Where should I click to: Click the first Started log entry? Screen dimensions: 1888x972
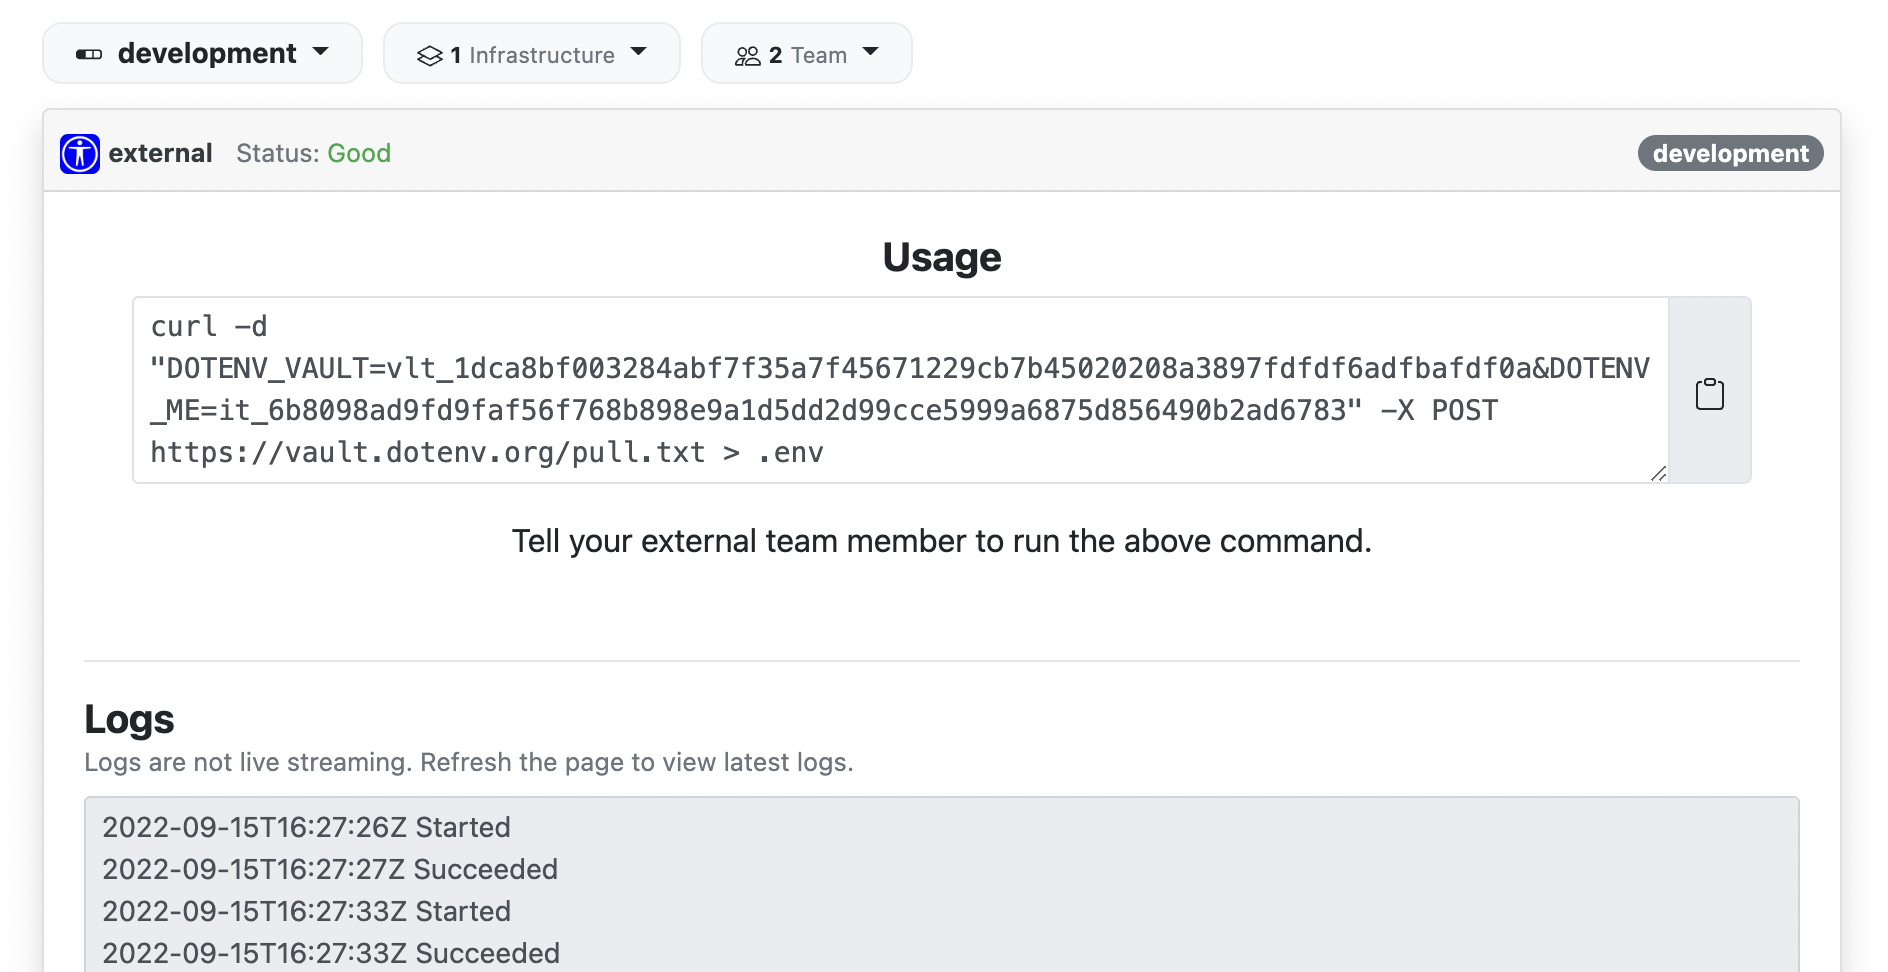(x=307, y=827)
